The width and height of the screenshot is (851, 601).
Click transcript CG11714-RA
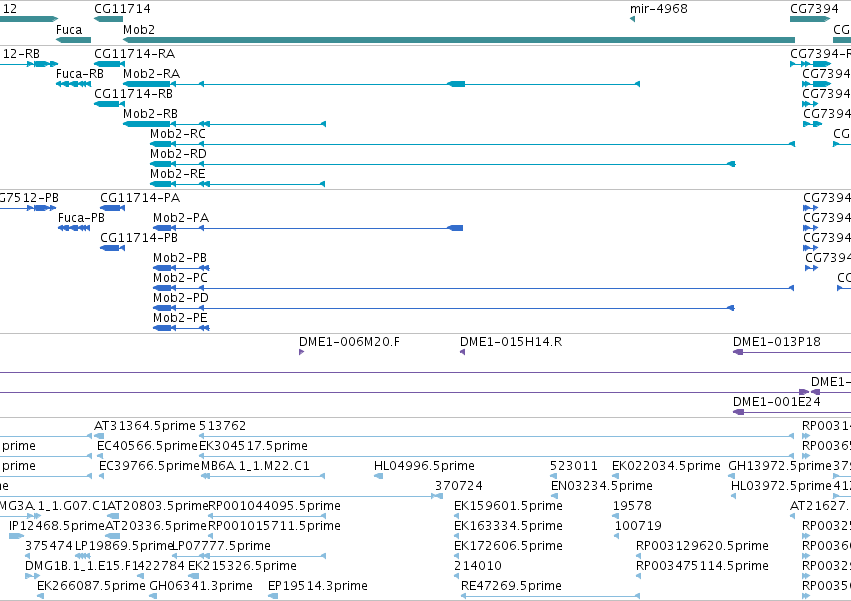[x=110, y=64]
